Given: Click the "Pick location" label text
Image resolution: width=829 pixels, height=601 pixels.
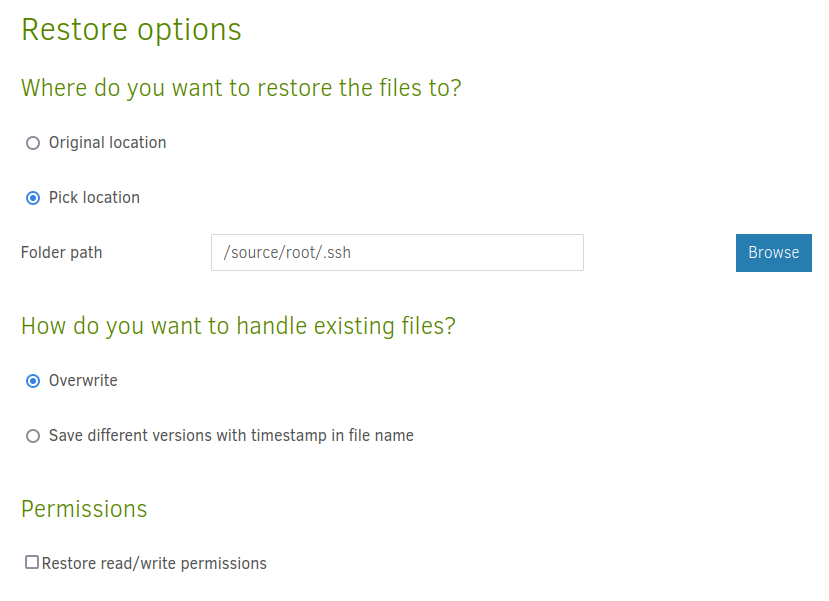Looking at the screenshot, I should [94, 198].
